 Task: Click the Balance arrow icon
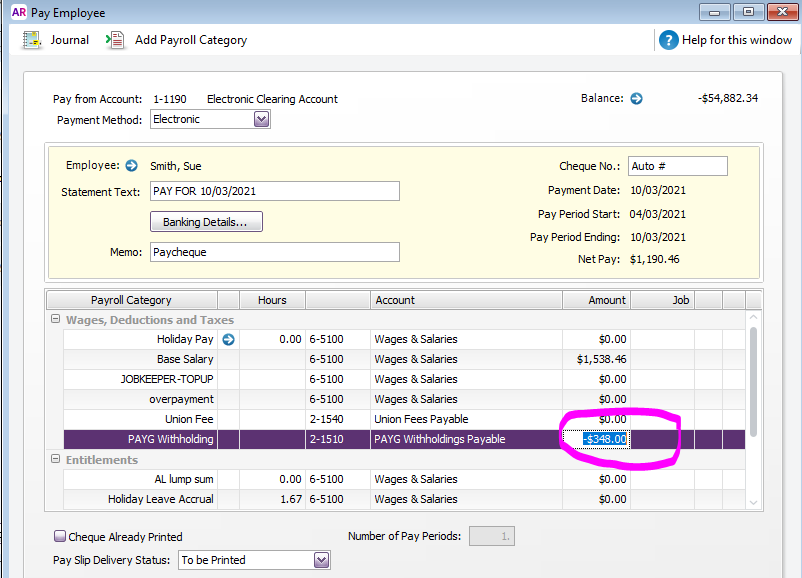pos(636,98)
